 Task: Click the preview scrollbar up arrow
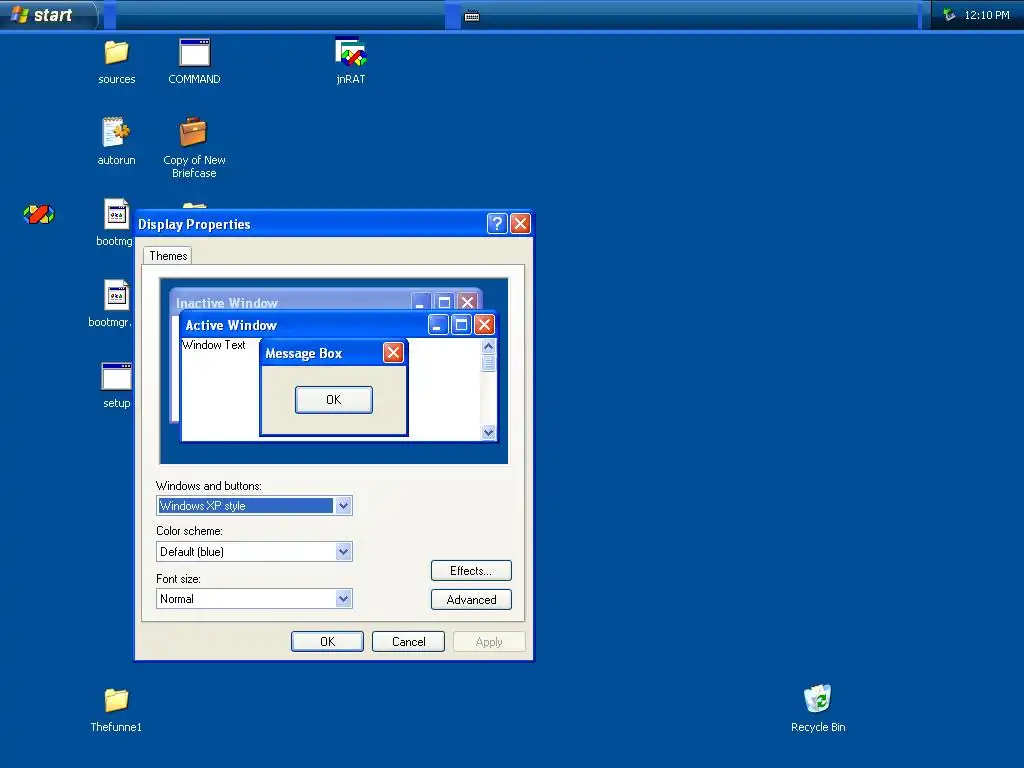coord(488,346)
